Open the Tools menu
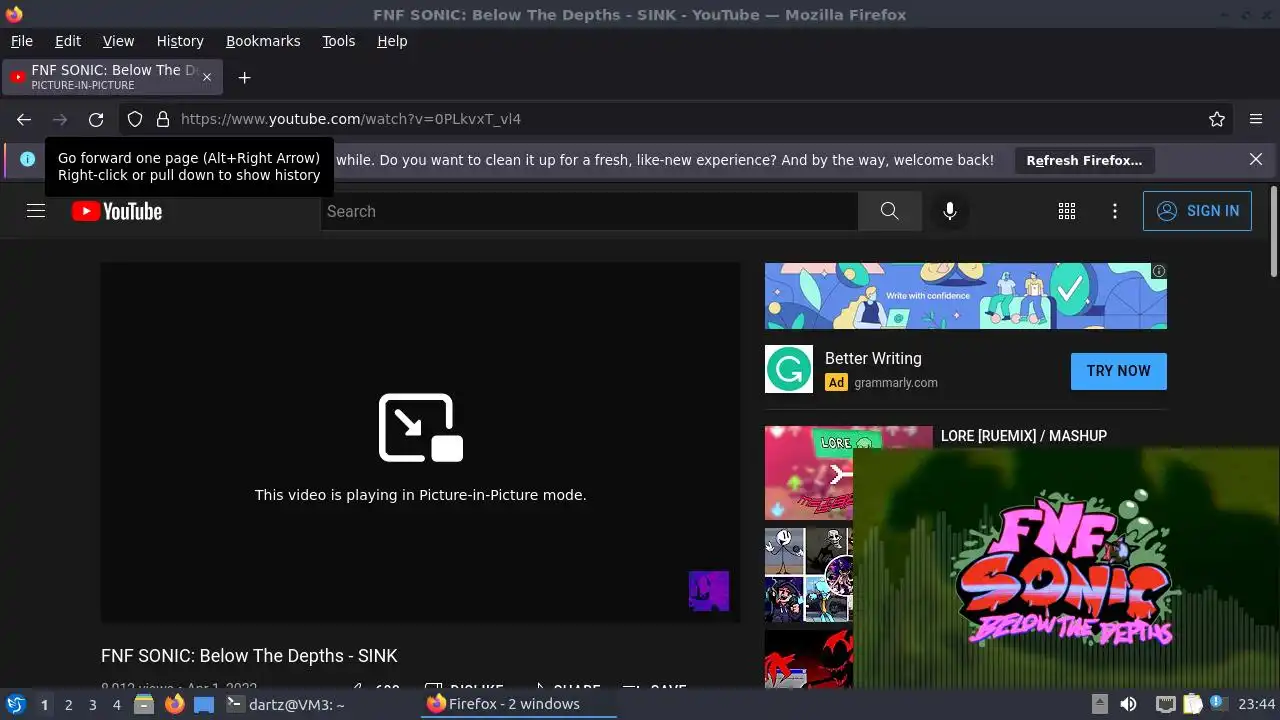This screenshot has height=720, width=1280. click(x=339, y=41)
